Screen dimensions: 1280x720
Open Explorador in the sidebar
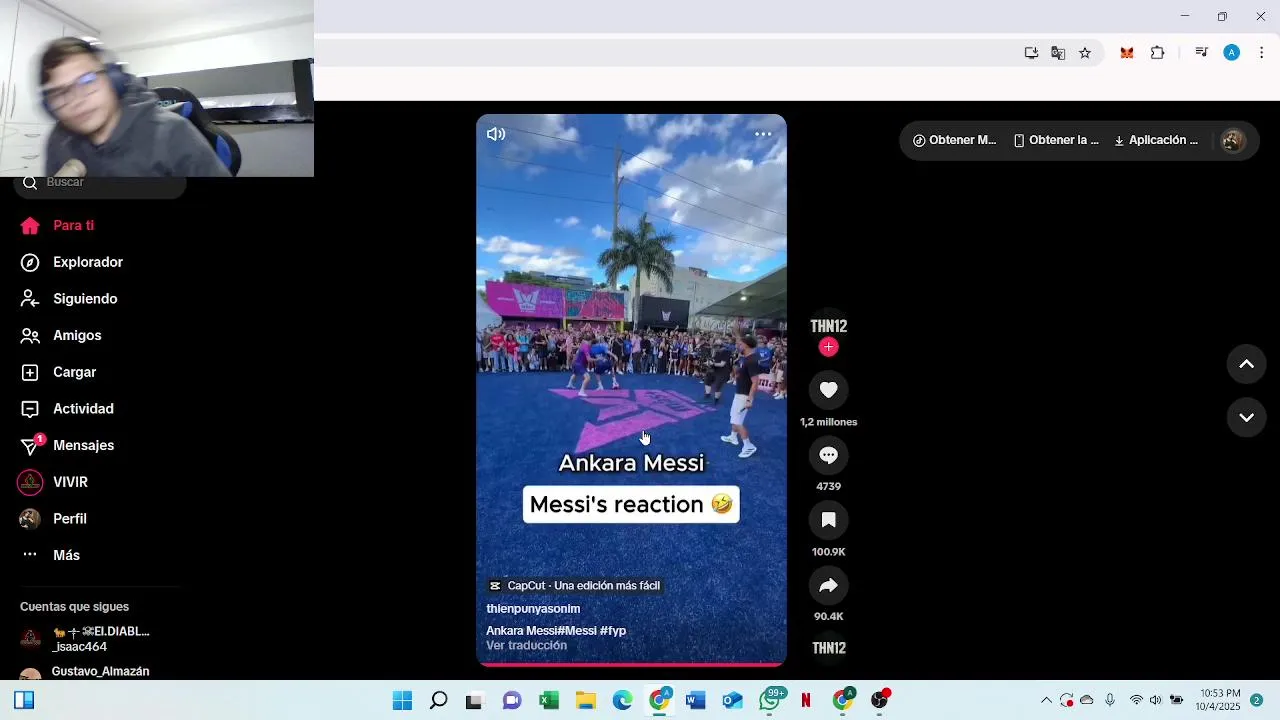pos(72,262)
